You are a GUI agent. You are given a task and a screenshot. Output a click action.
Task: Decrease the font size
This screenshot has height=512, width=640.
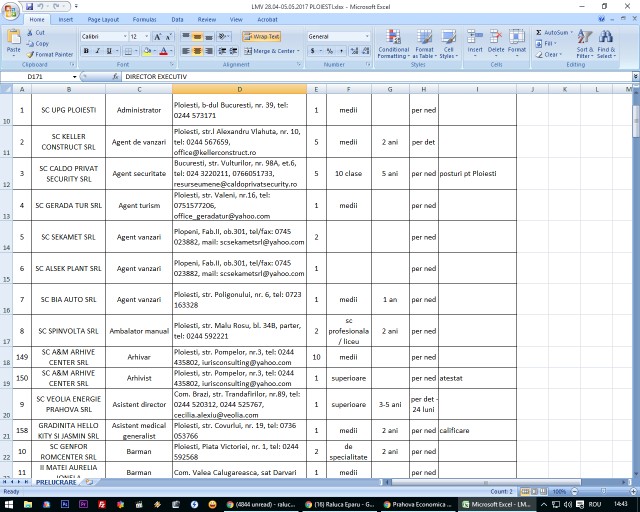169,37
